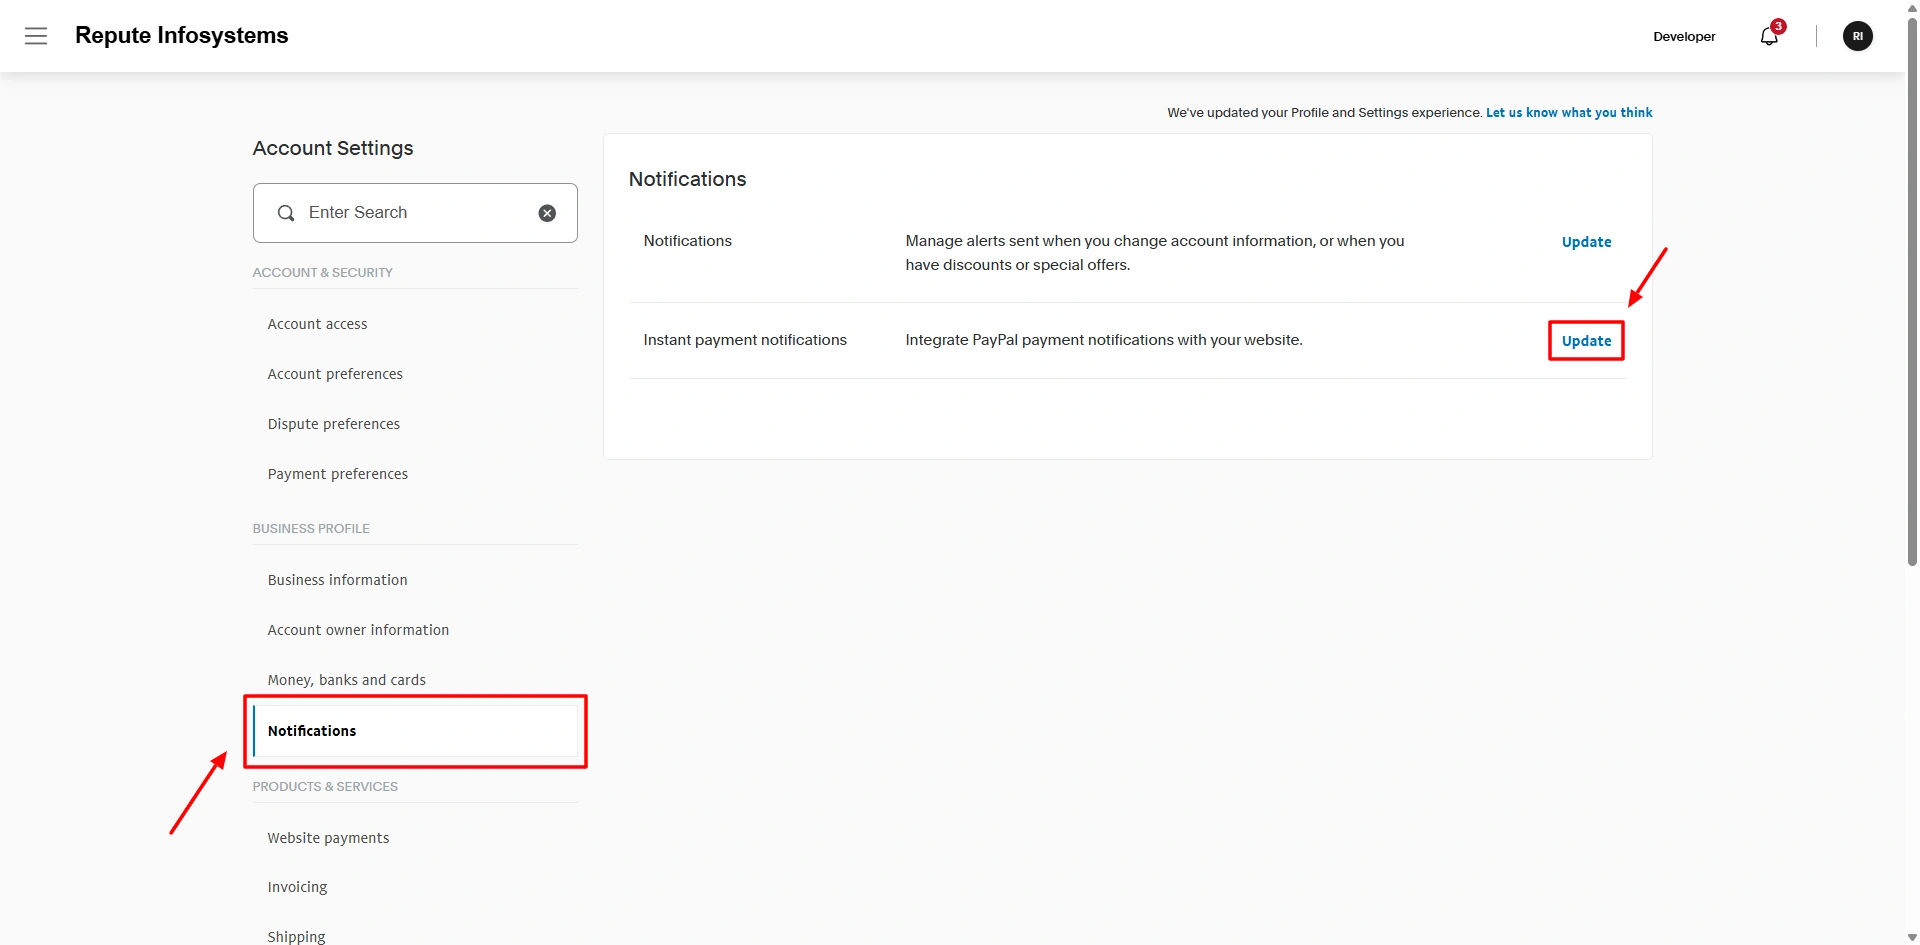
Task: Click the Repute Infosystems title
Action: [x=181, y=35]
